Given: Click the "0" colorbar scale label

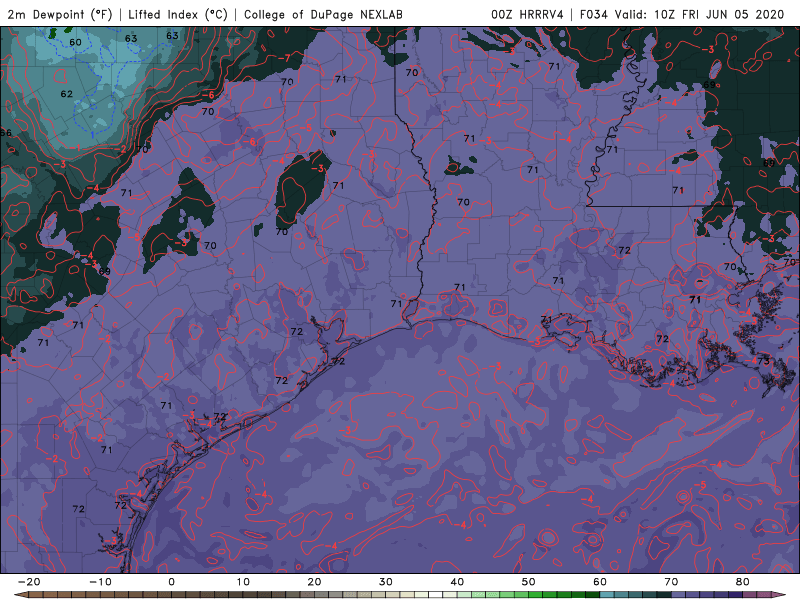Looking at the screenshot, I should pos(171,582).
